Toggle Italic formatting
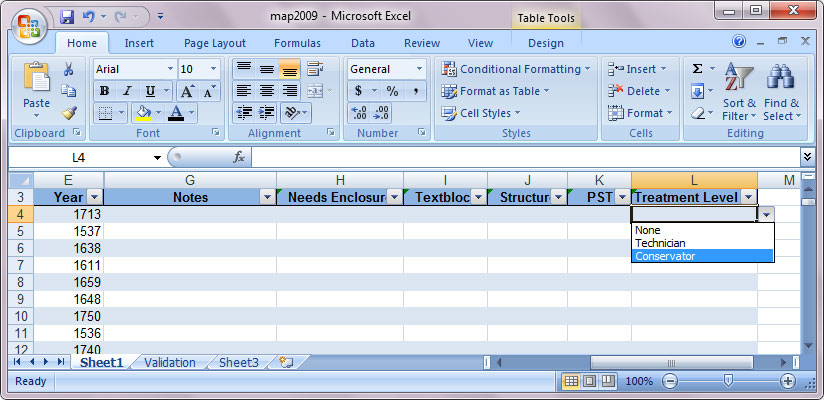The image size is (824, 400). [x=127, y=91]
